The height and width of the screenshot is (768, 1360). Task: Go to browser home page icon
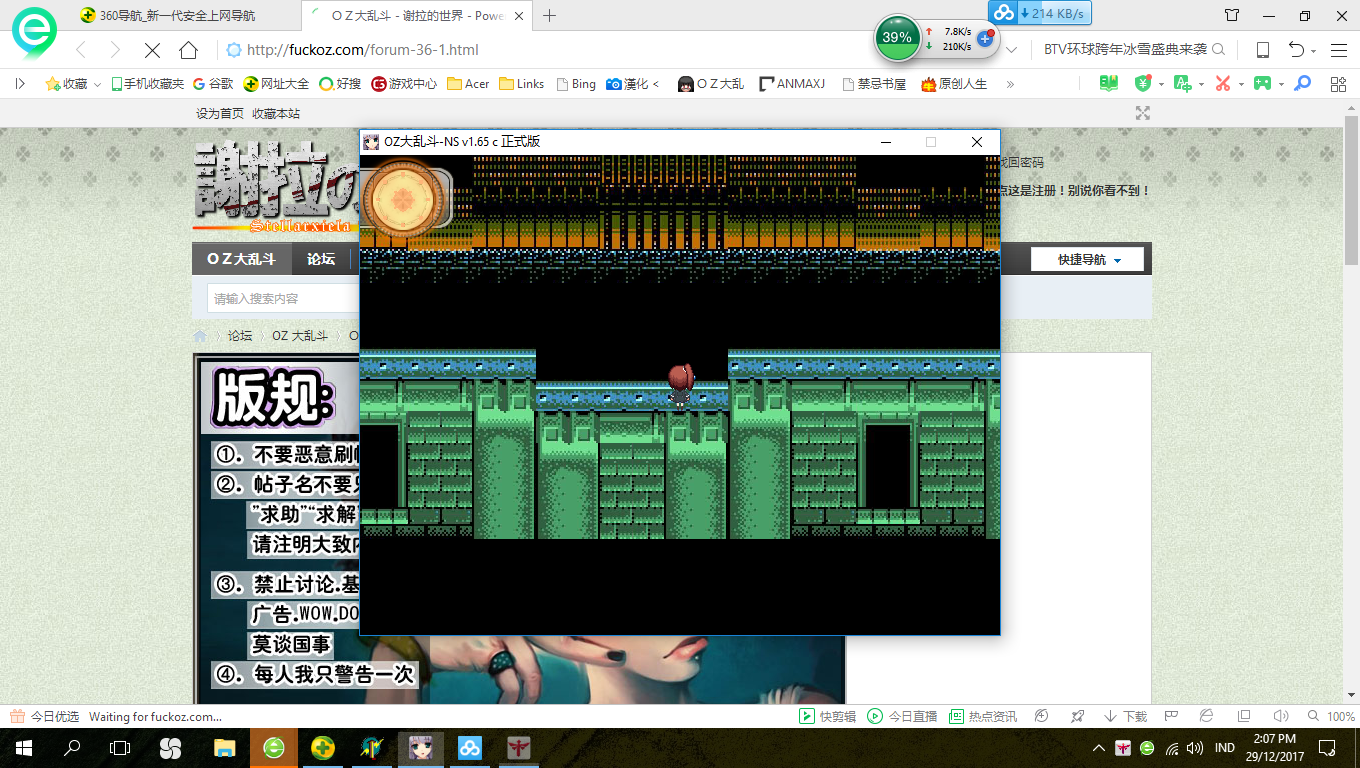[188, 50]
